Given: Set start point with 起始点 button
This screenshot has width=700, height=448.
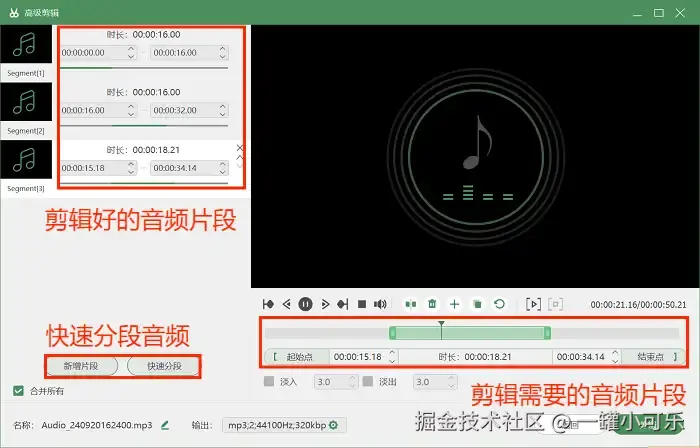Looking at the screenshot, I should [296, 357].
